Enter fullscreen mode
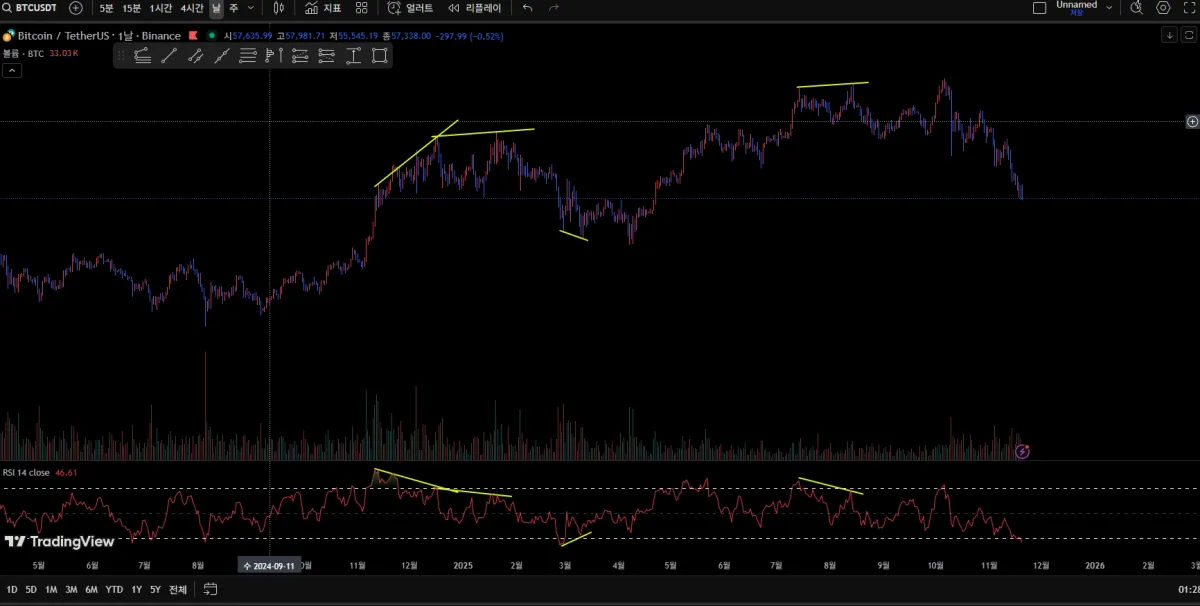 (1190, 8)
